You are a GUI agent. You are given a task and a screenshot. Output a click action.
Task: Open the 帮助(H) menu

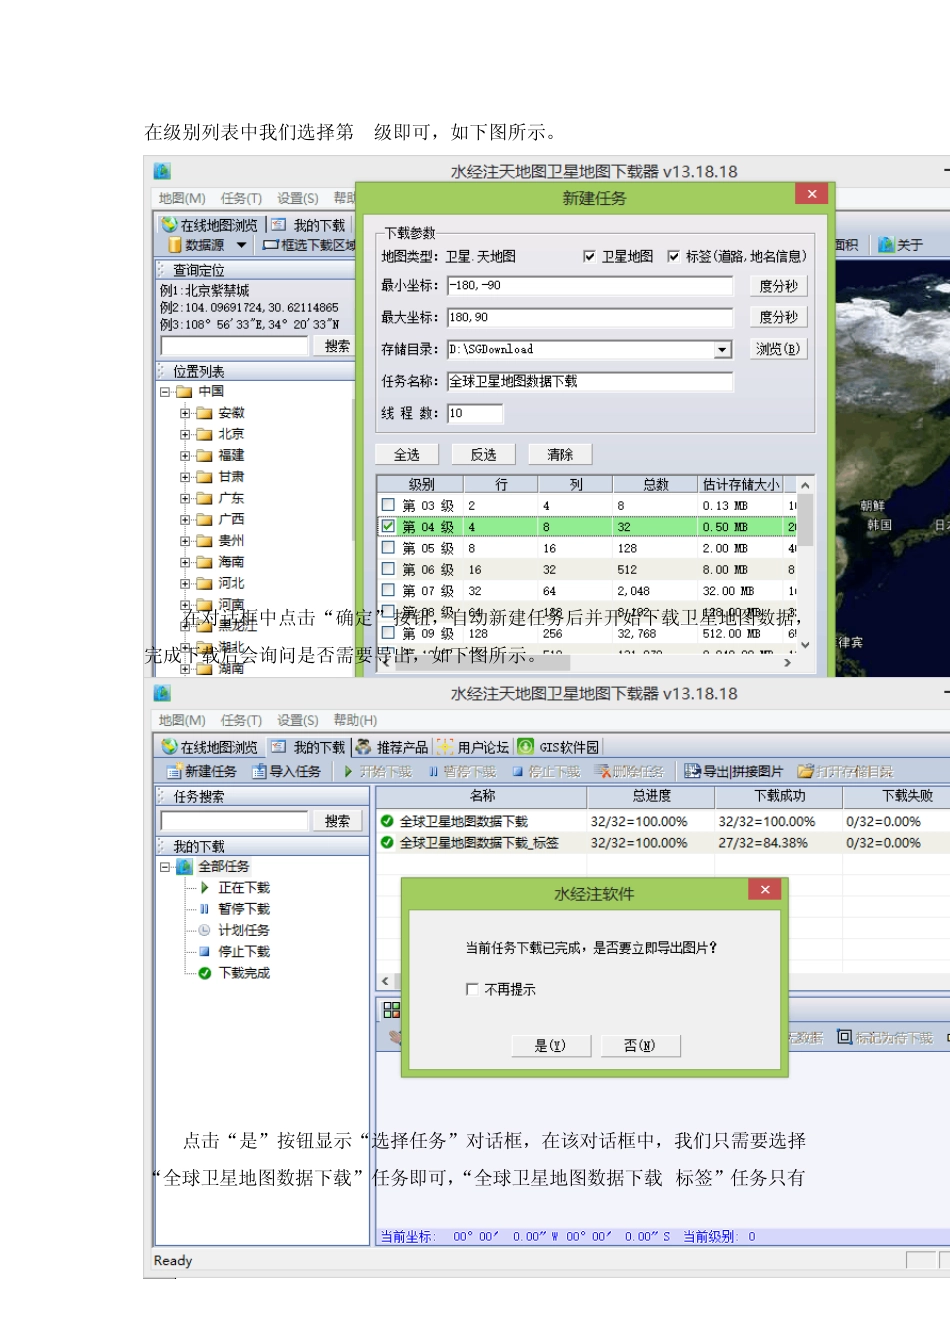coord(355,721)
